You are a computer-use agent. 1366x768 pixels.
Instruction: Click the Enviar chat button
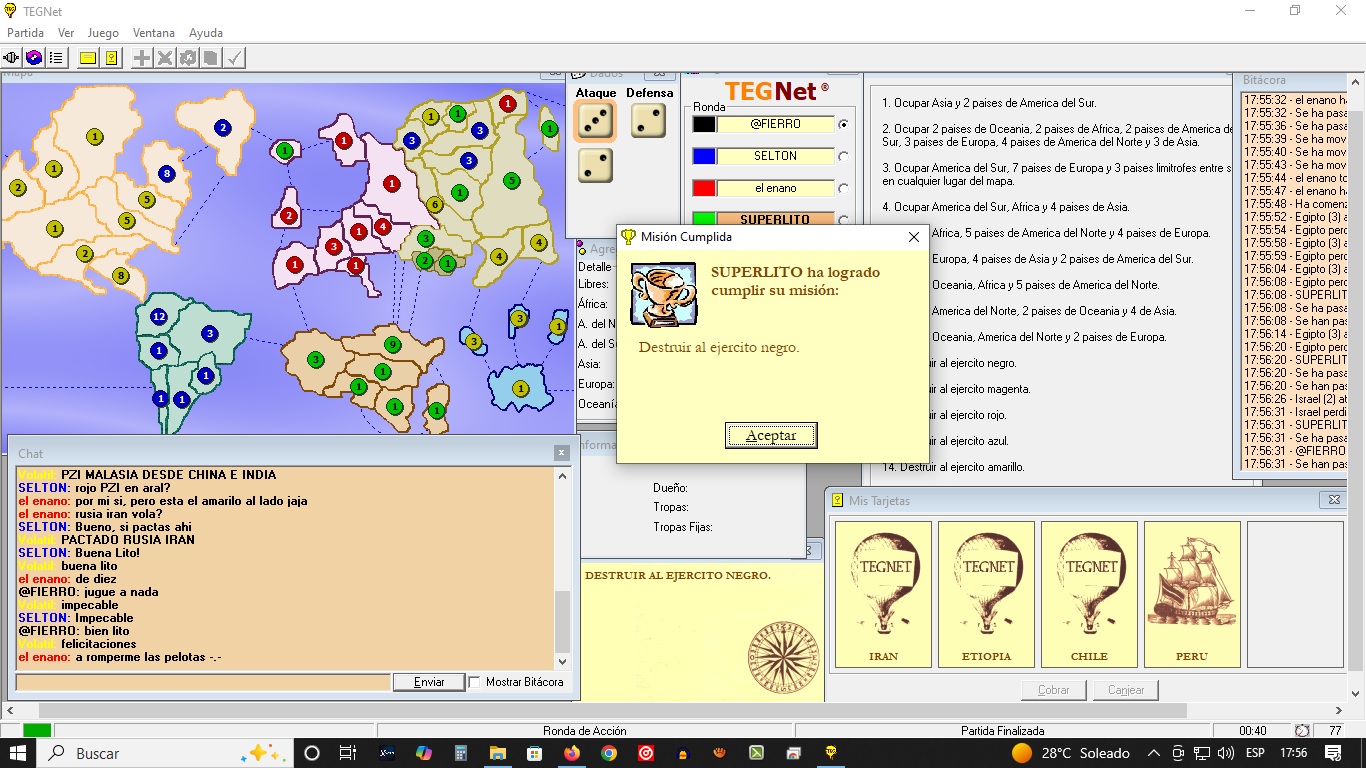[429, 682]
